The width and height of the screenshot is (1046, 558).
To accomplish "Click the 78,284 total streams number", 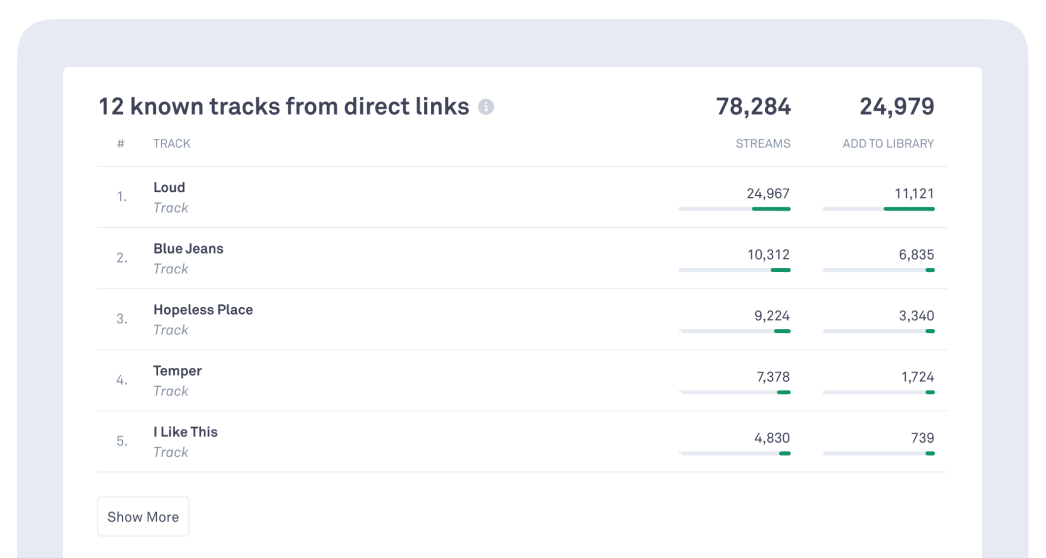I will 753,107.
